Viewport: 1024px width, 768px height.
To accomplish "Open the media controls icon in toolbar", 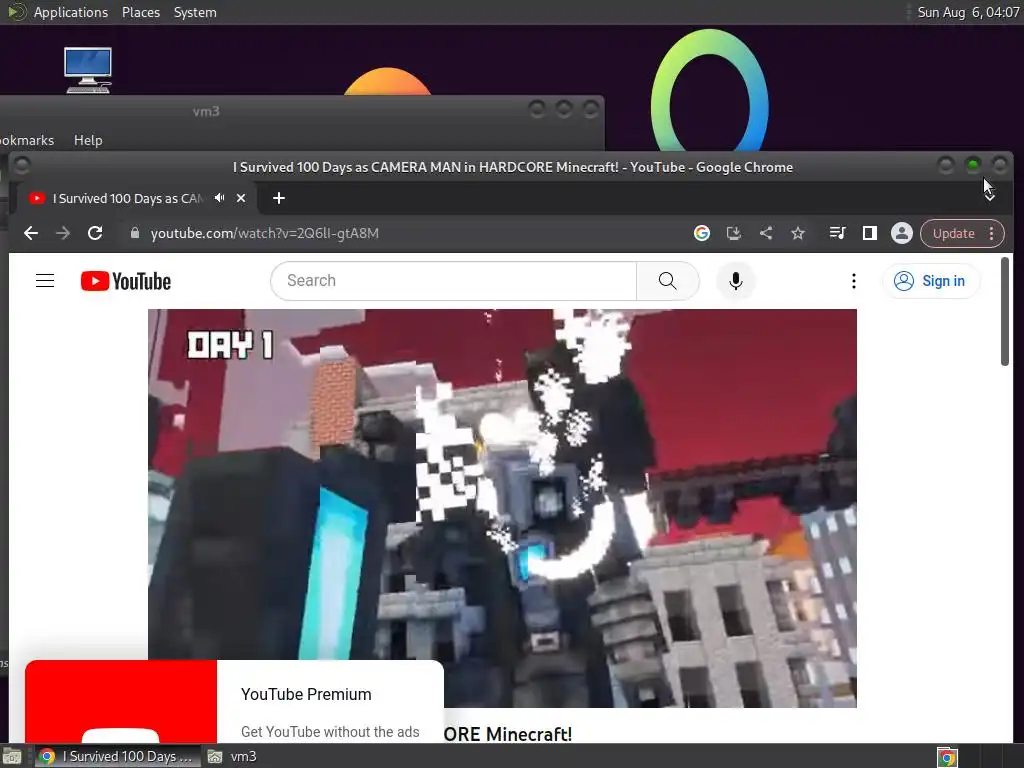I will point(837,233).
